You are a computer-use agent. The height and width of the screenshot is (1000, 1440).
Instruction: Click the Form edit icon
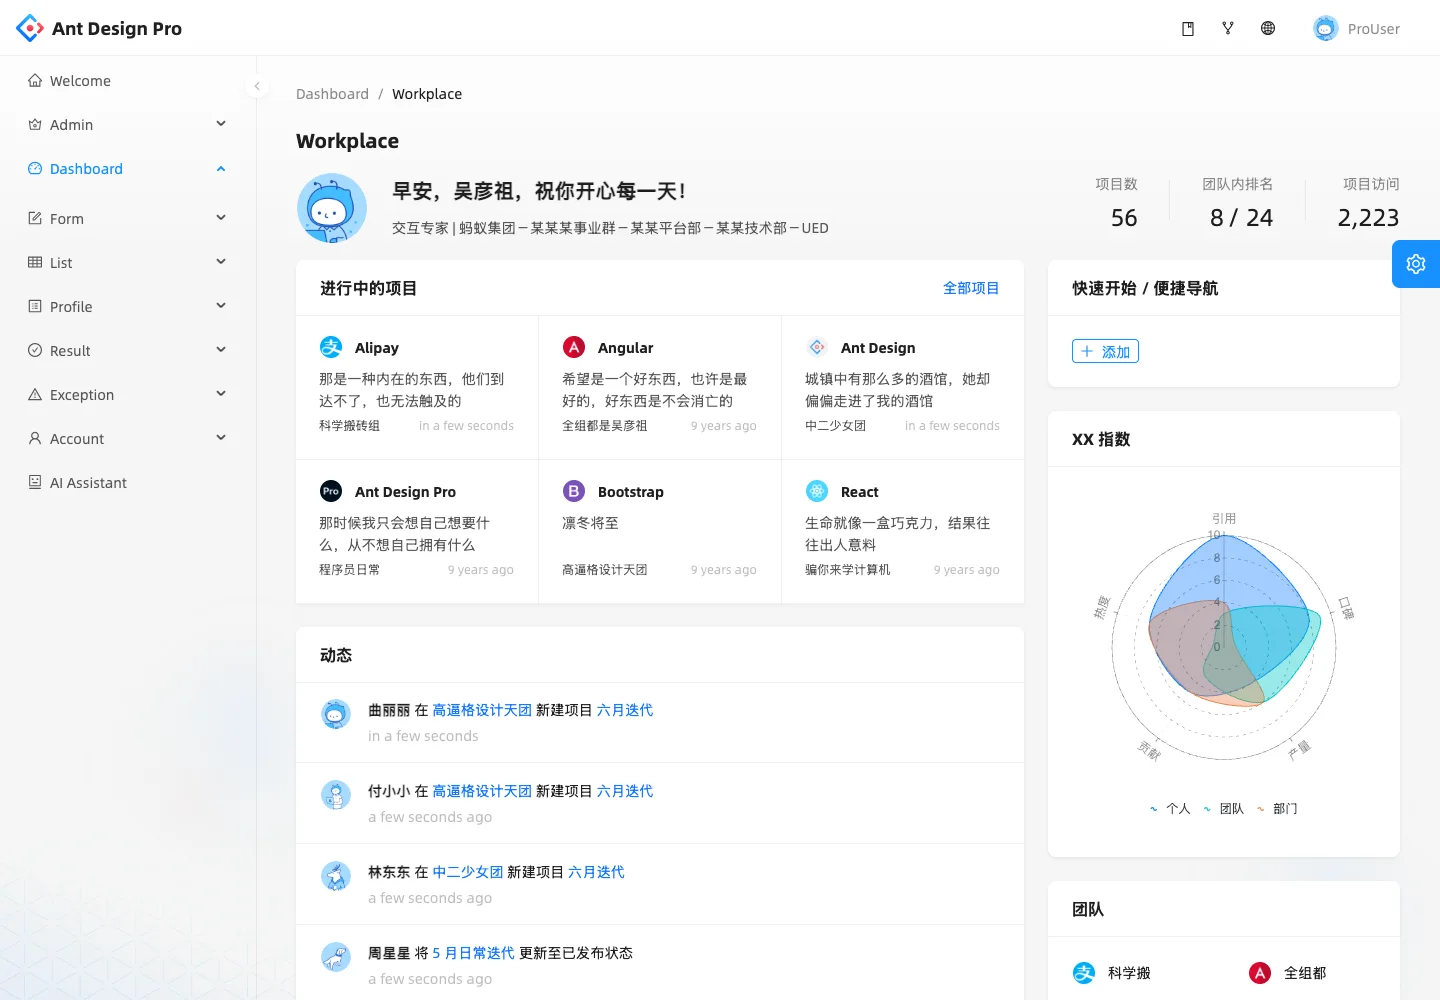coord(35,219)
